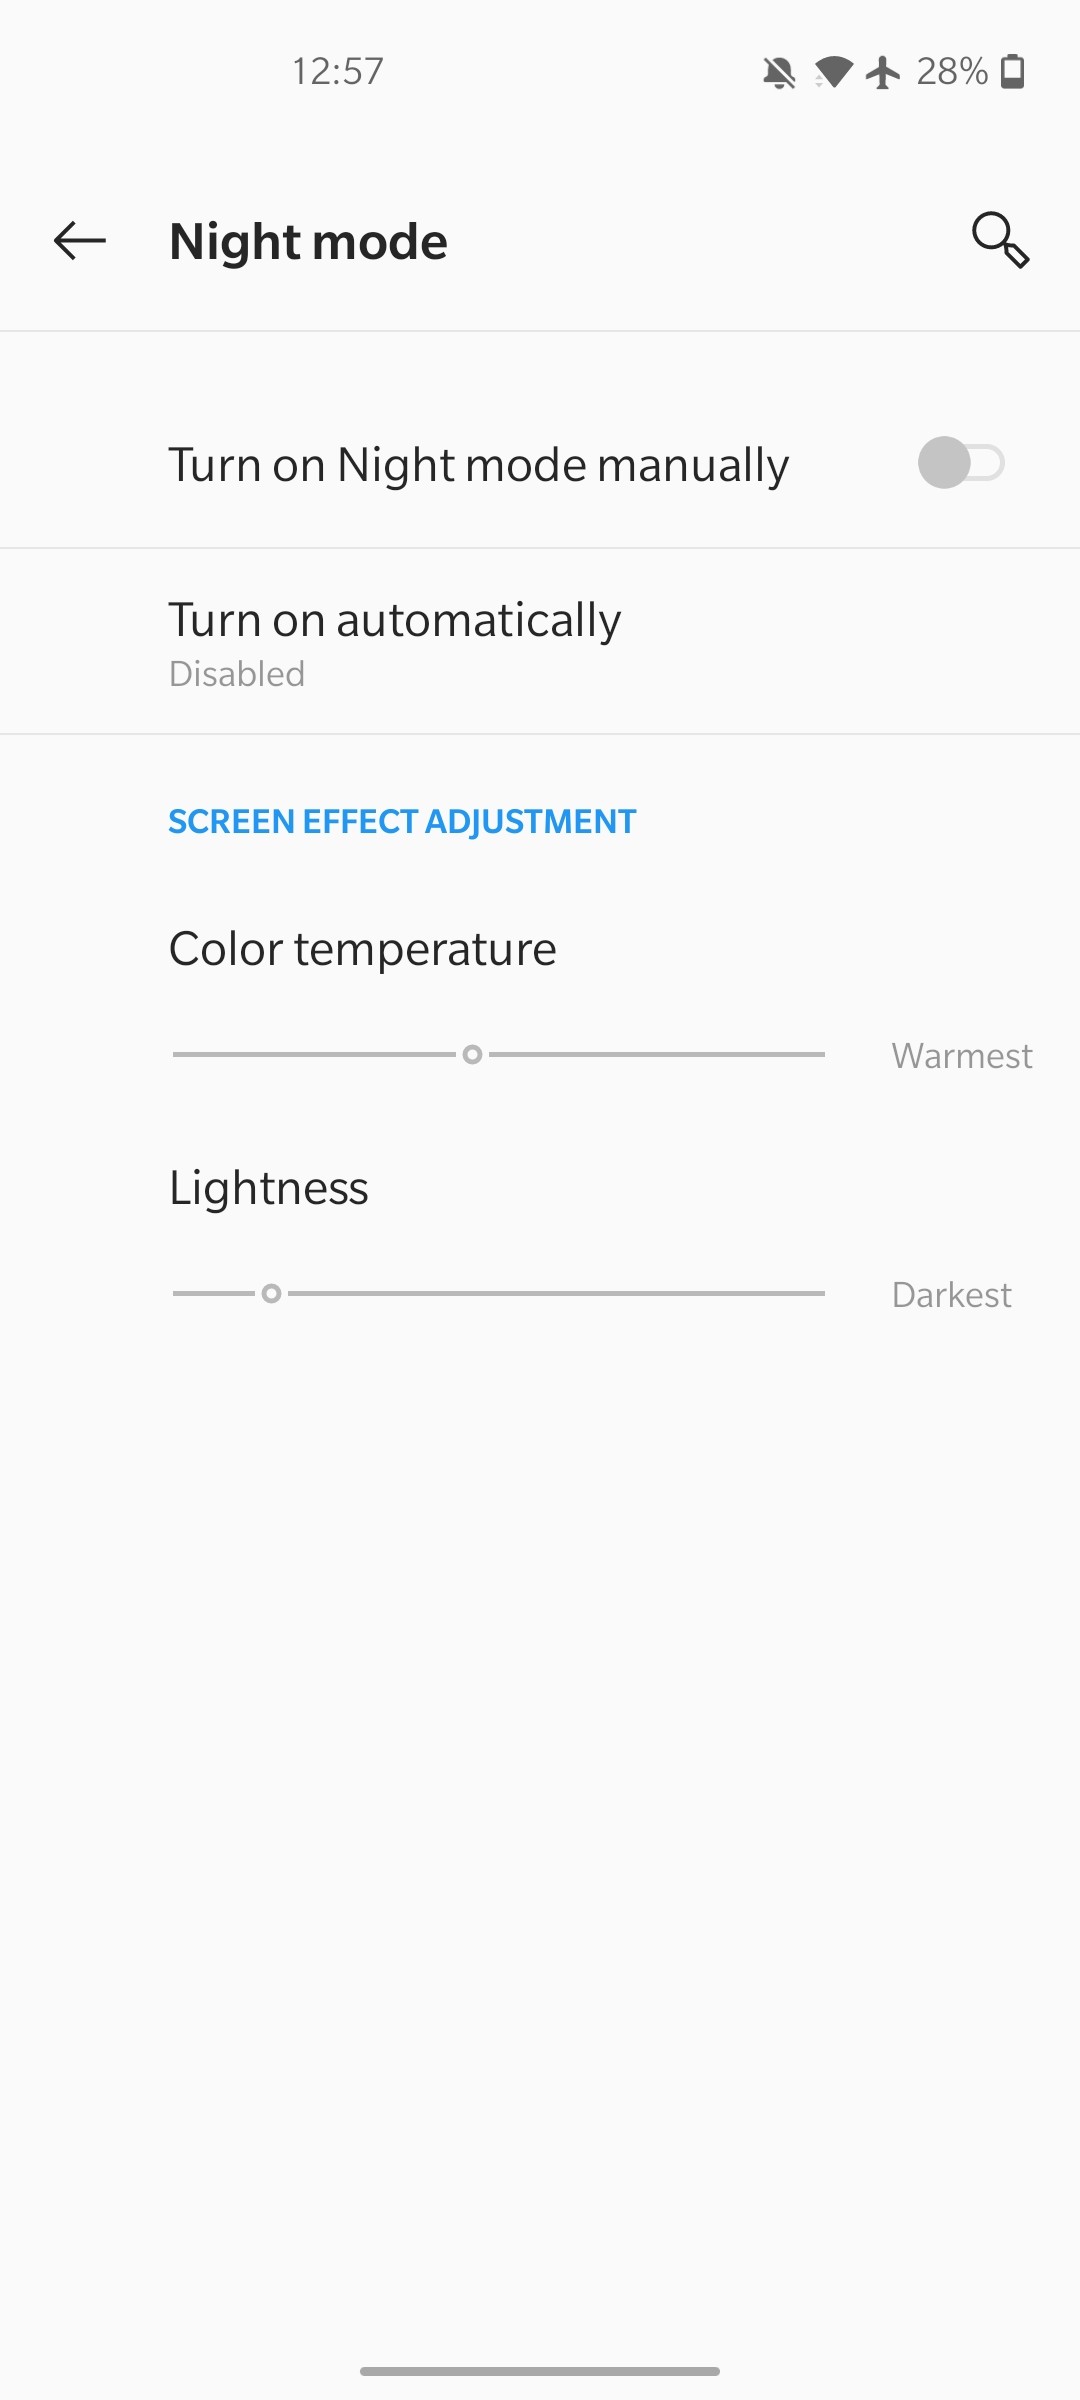Screen dimensions: 1080x2400
Task: Open Turn on automatically setting
Action: point(540,642)
